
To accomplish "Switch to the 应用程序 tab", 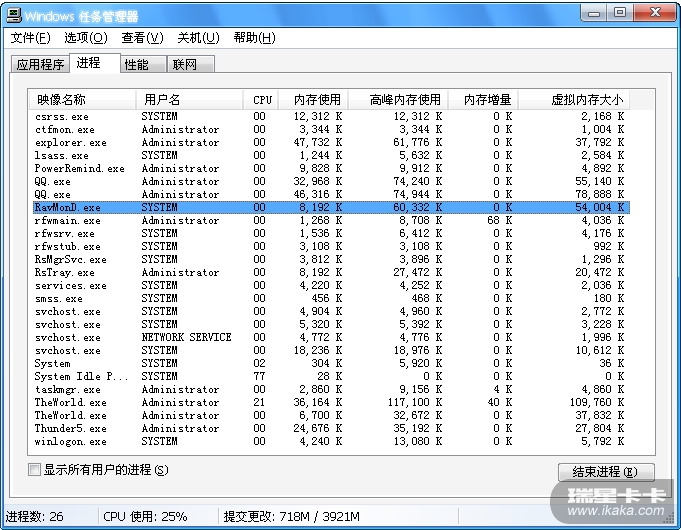I will point(40,64).
